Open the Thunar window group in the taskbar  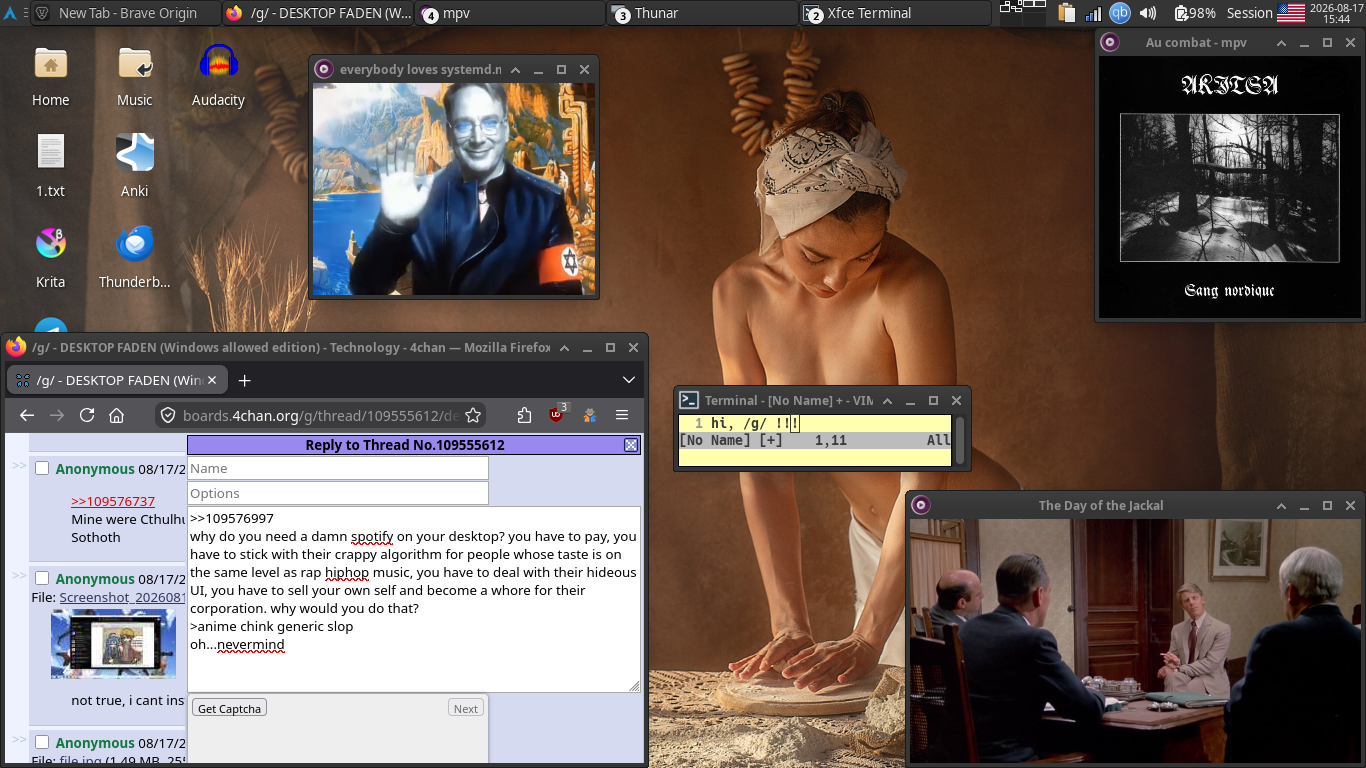point(703,13)
